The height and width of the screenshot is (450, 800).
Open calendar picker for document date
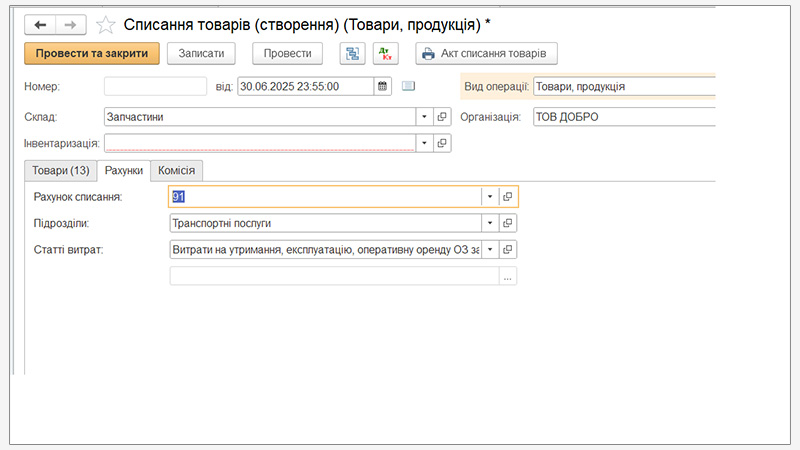pyautogui.click(x=382, y=86)
